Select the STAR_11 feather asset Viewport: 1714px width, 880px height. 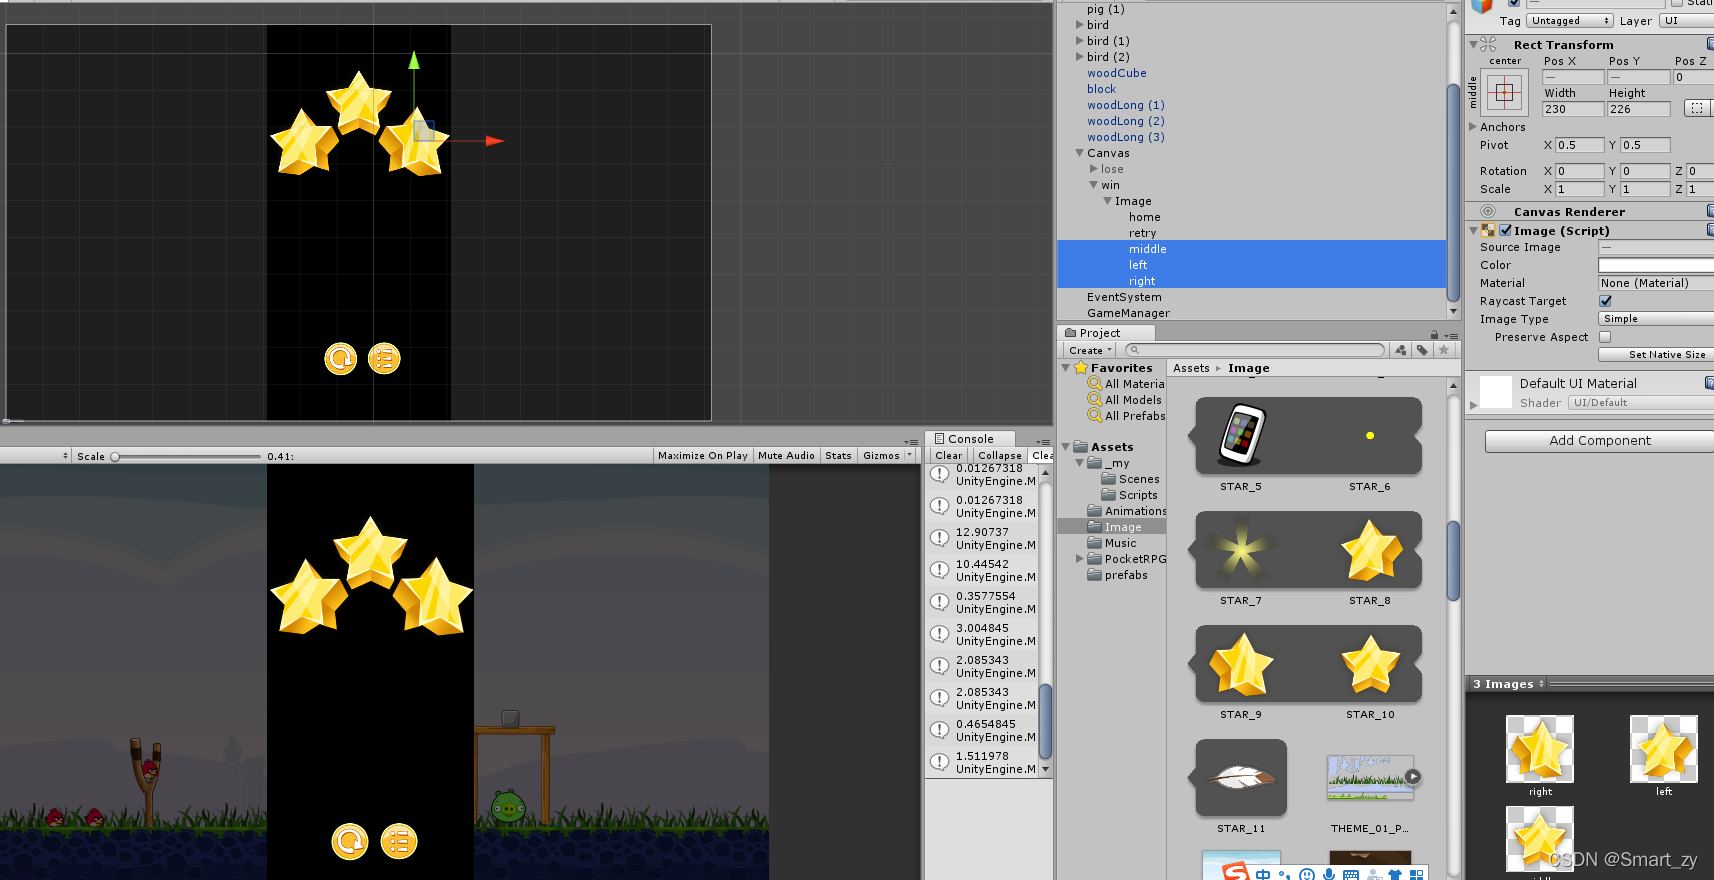click(x=1241, y=778)
